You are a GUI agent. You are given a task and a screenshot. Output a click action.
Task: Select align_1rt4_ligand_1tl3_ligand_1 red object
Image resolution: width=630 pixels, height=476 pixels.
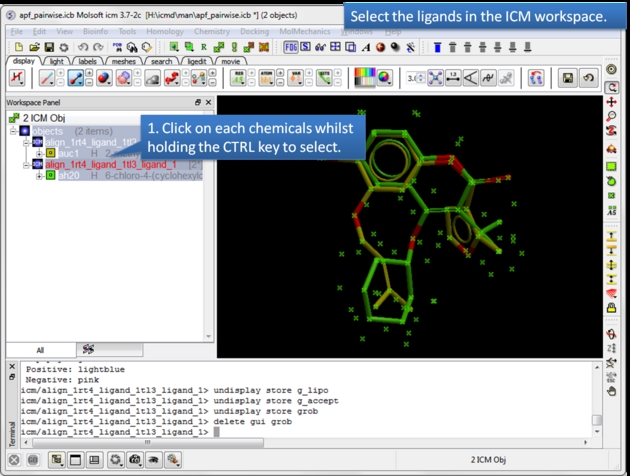click(110, 164)
